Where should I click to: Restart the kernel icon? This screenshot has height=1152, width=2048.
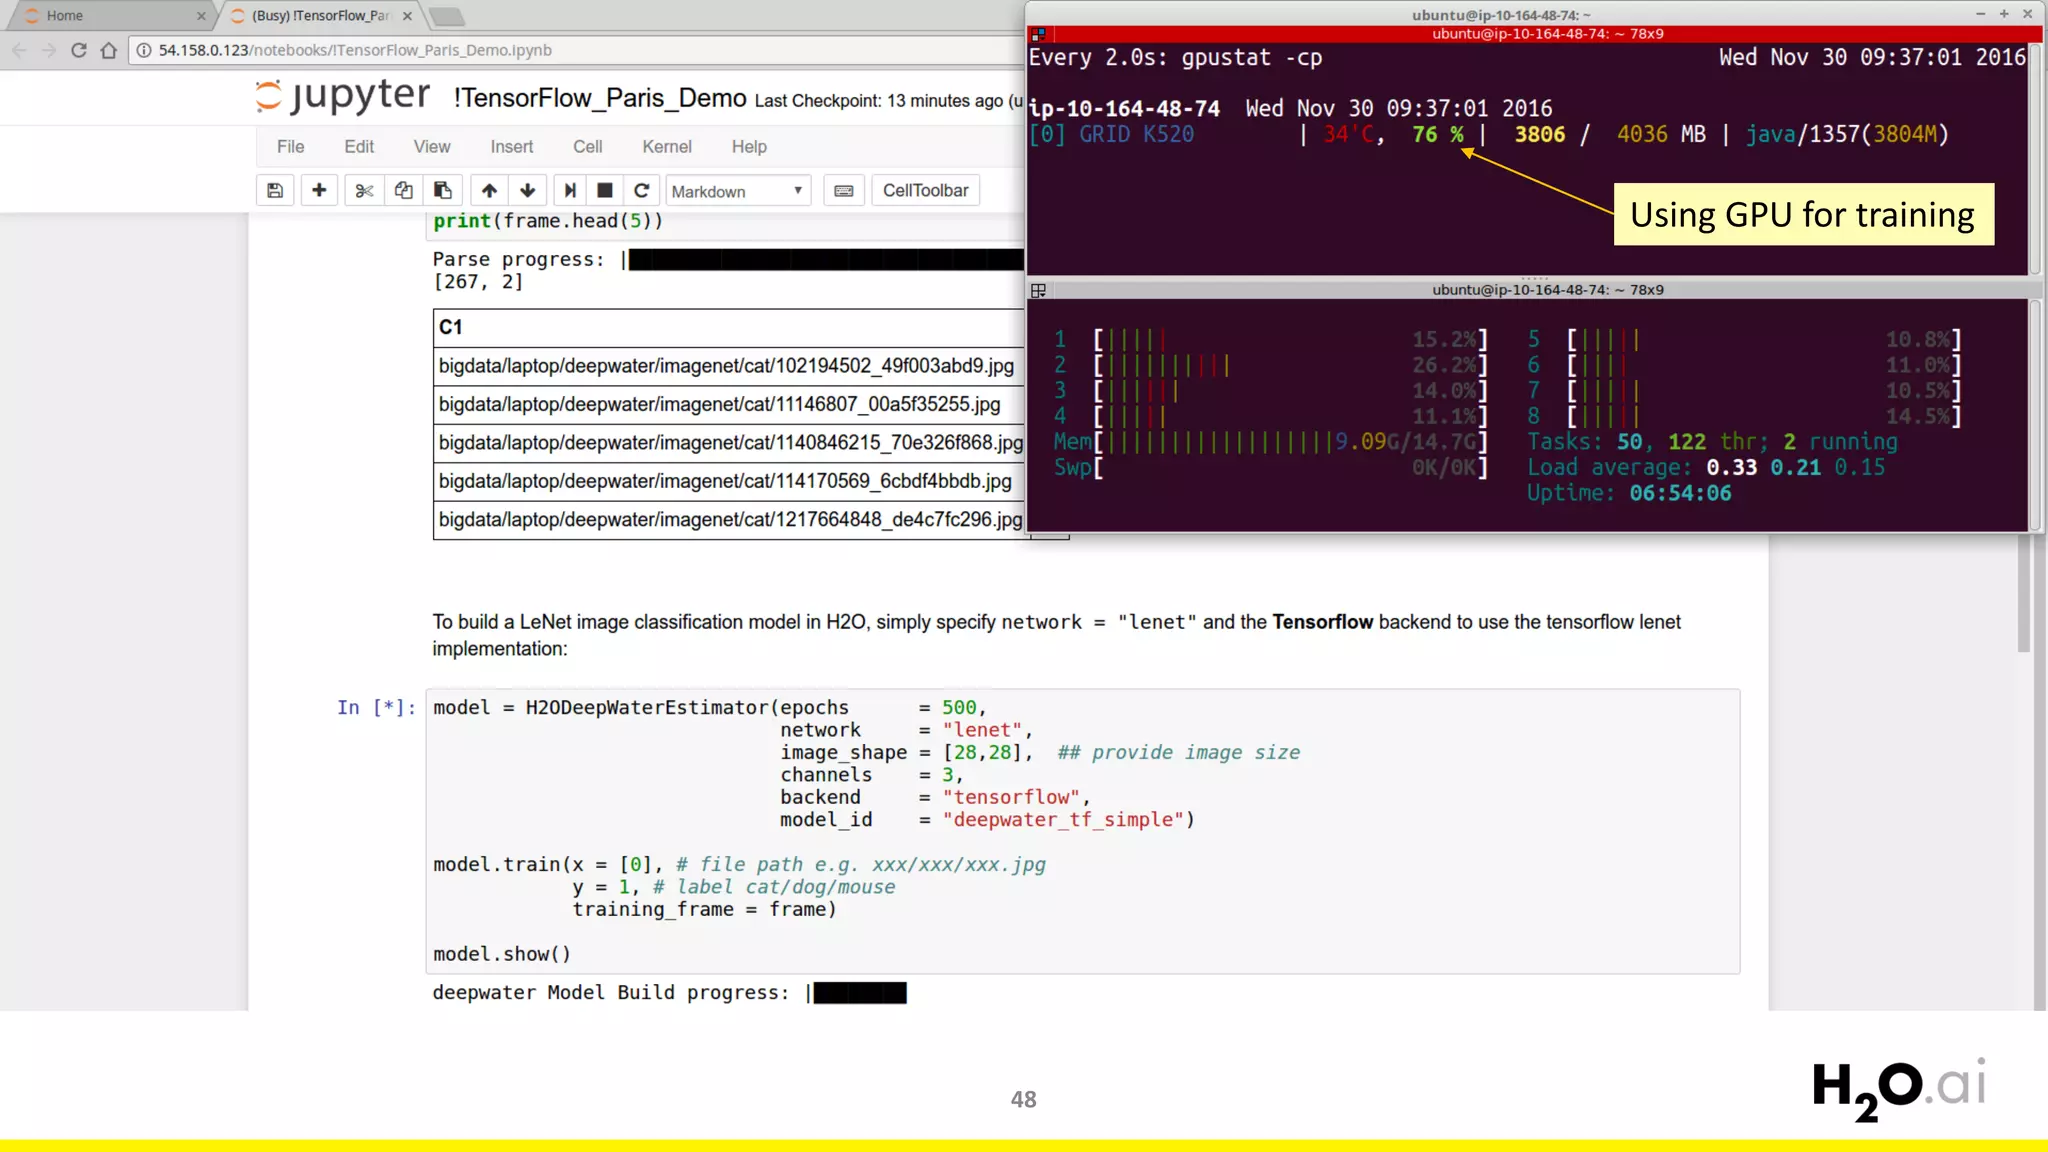(642, 191)
